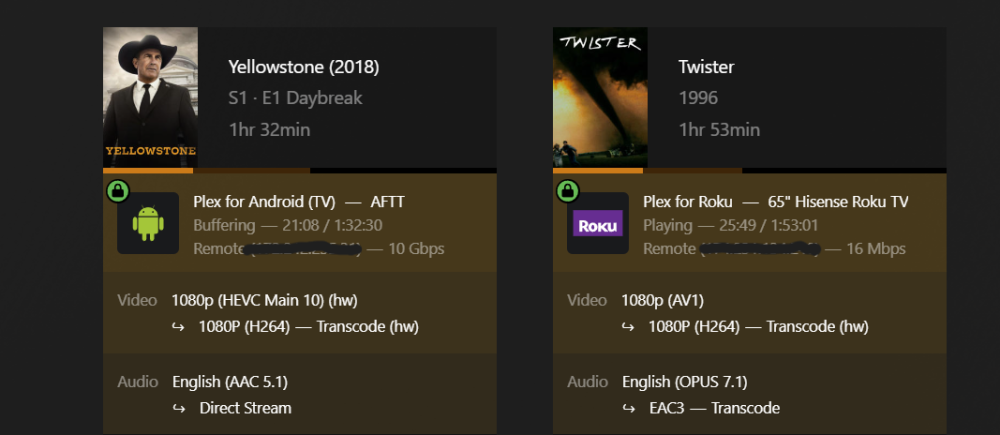The width and height of the screenshot is (1000, 435).
Task: Click the Twister playback progress bar
Action: coord(749,170)
